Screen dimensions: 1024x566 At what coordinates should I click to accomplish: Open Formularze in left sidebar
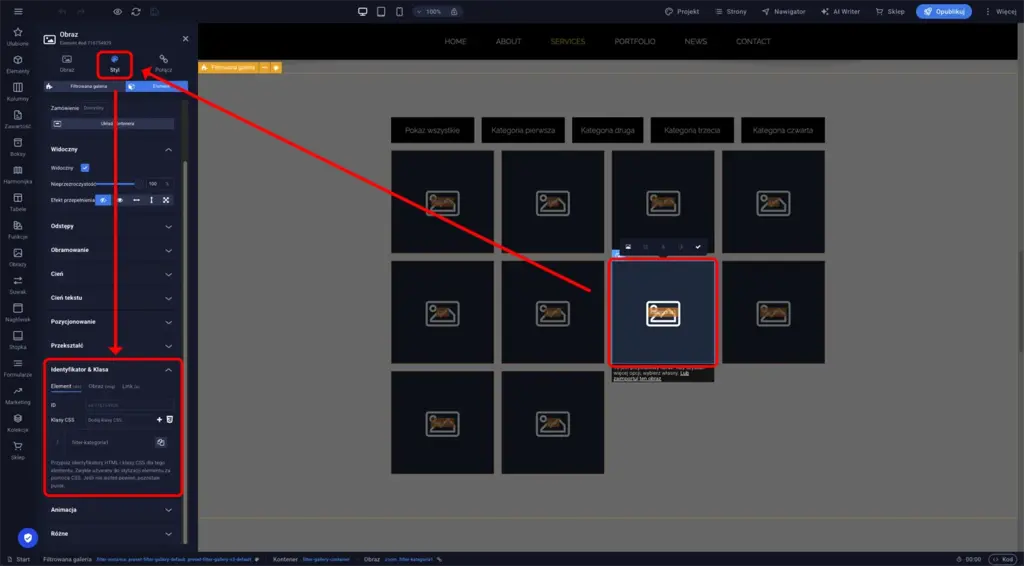(x=18, y=368)
